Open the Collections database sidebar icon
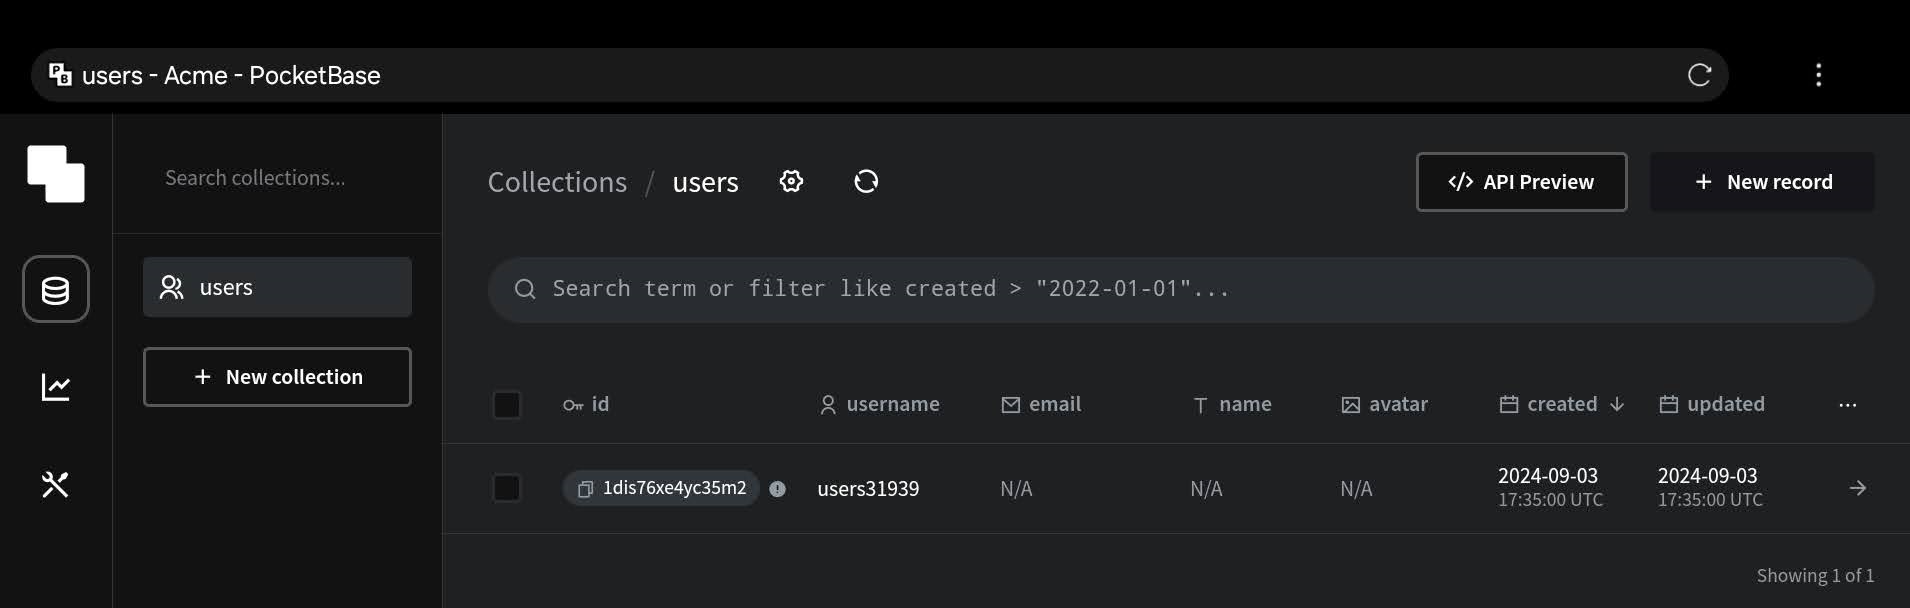Viewport: 1910px width, 608px height. click(56, 290)
